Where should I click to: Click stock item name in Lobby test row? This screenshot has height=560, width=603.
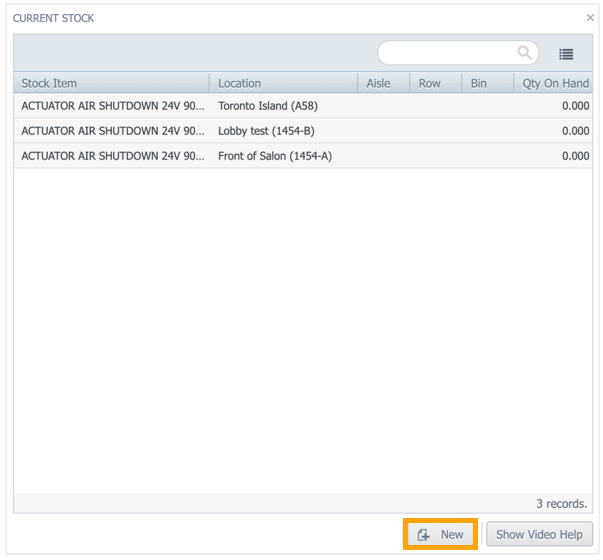(113, 131)
